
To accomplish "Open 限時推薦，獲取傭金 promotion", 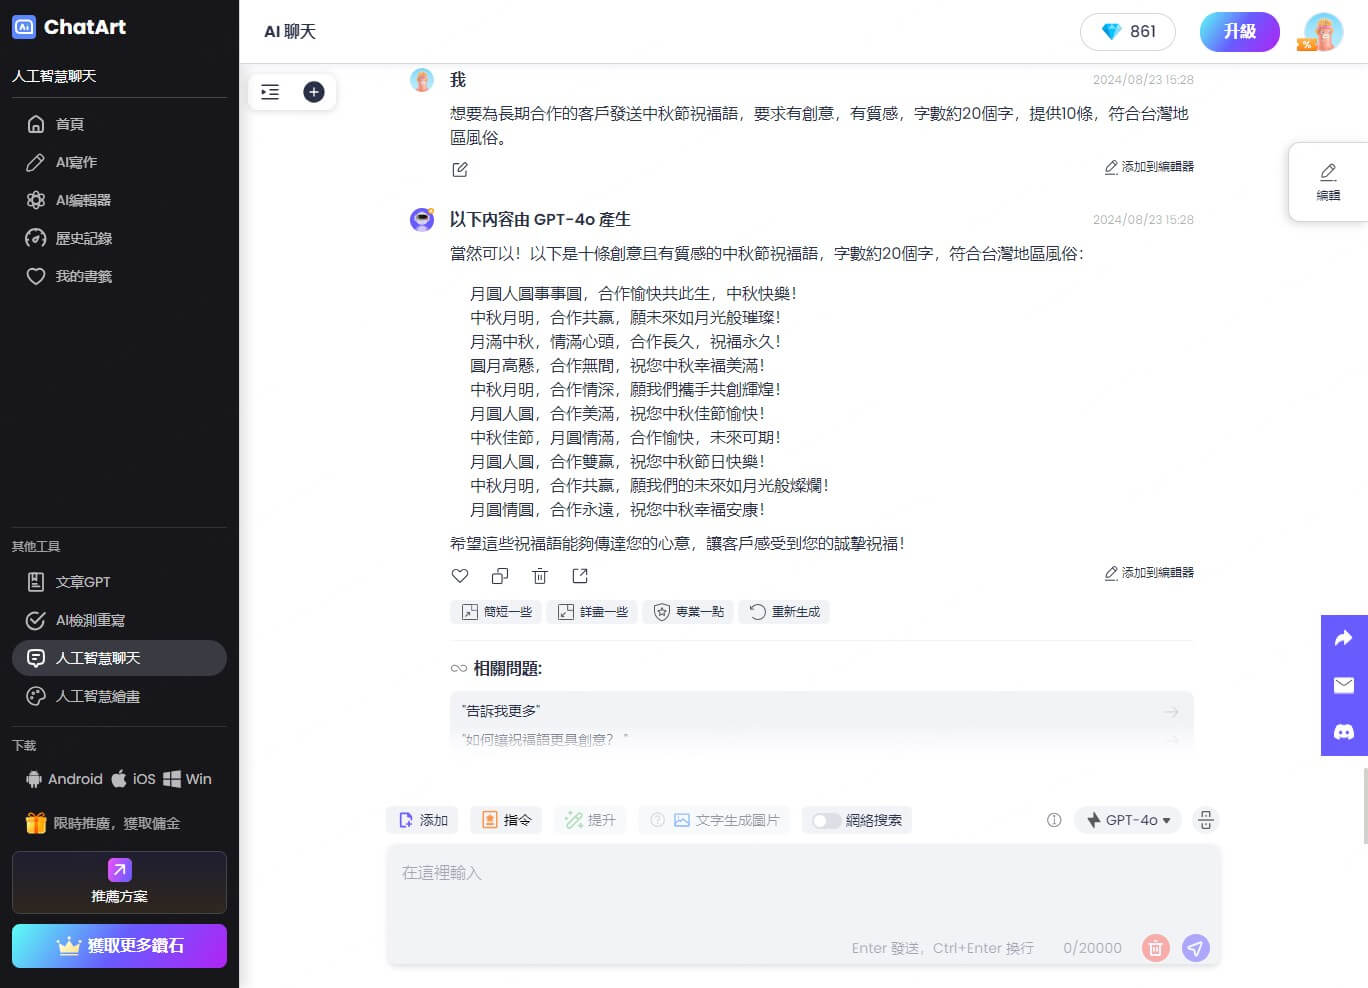I will 103,823.
